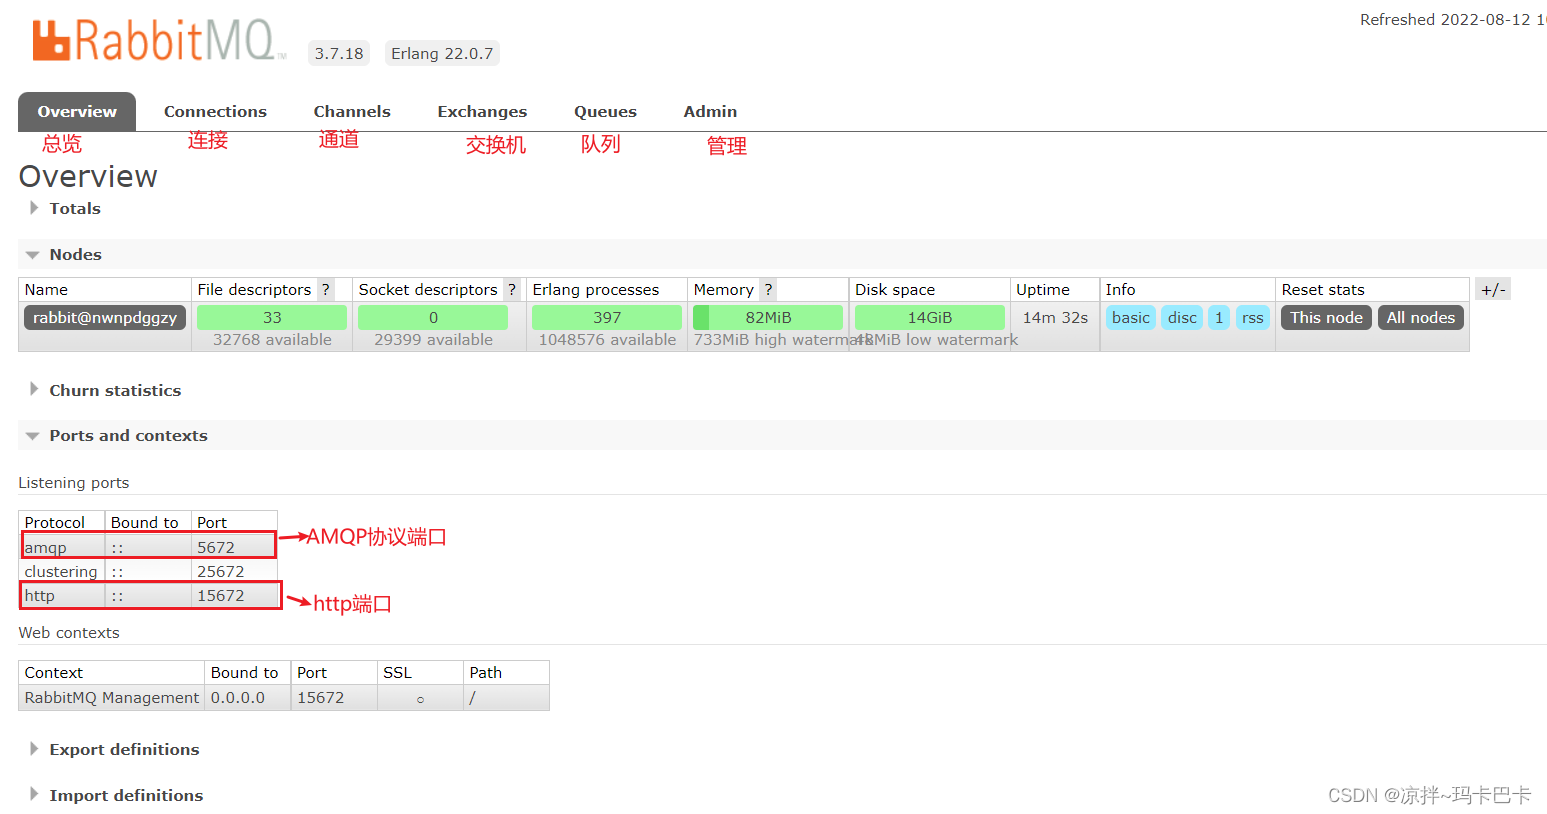The image size is (1547, 814).
Task: Click the info tag labeled 1
Action: point(1219,318)
